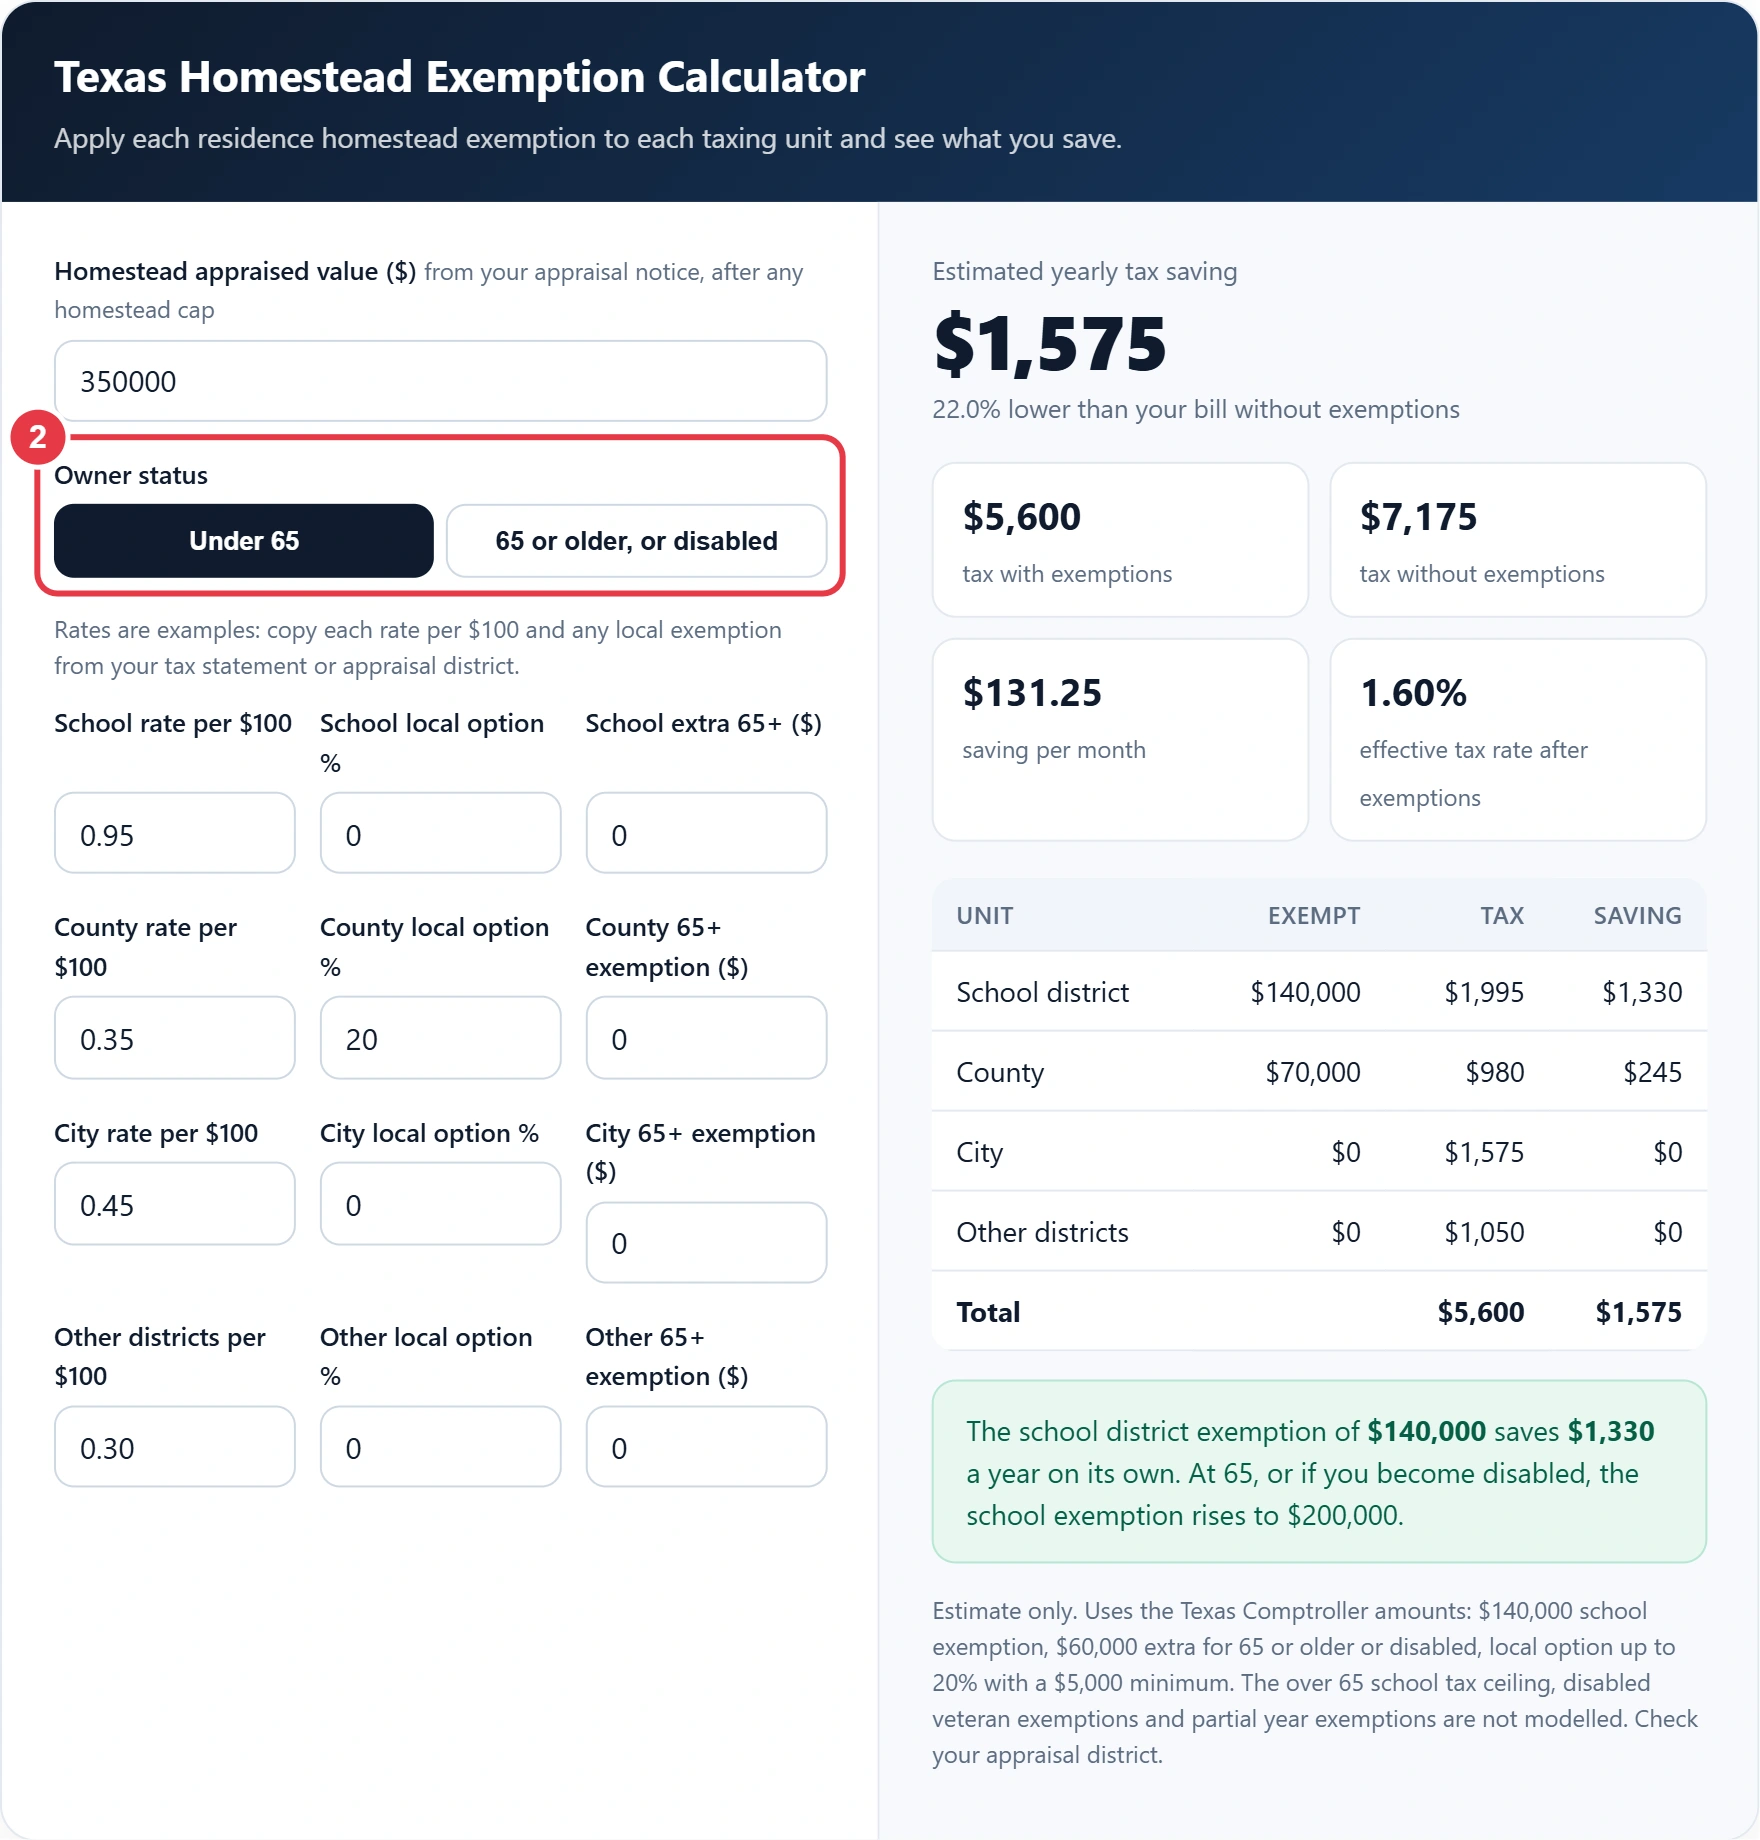Click the UNIT column header
1760x1840 pixels.
[x=984, y=915]
